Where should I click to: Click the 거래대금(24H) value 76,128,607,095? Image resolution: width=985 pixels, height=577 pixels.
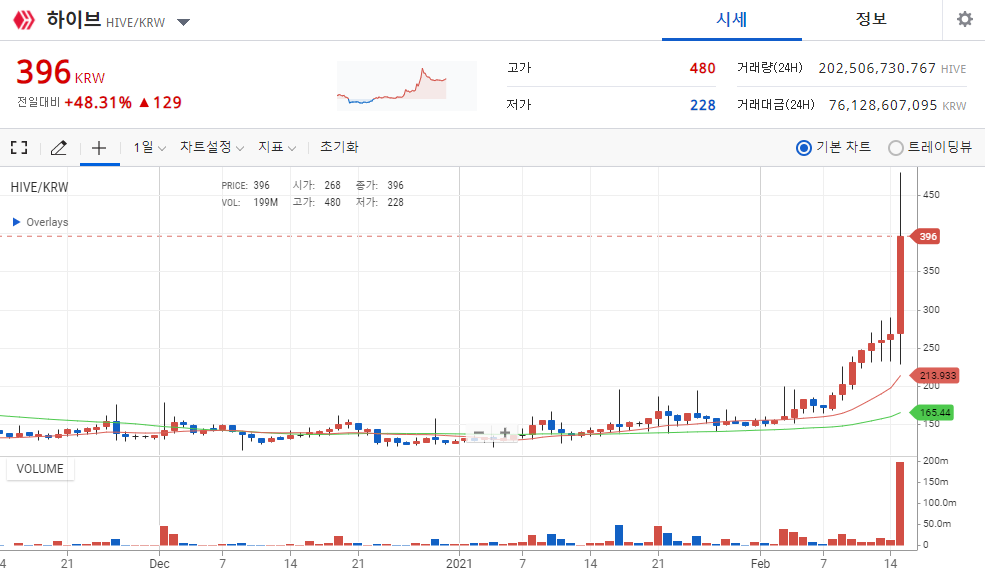tap(883, 105)
